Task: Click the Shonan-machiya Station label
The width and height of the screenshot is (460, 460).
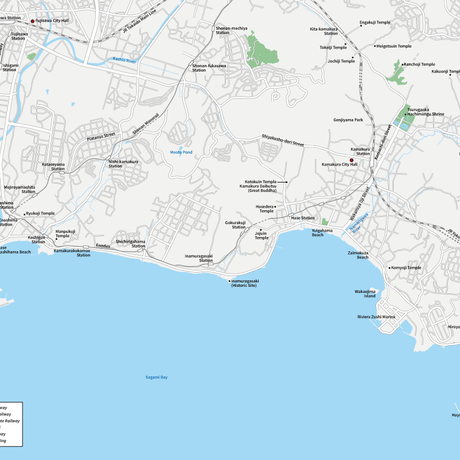Action: (x=231, y=30)
